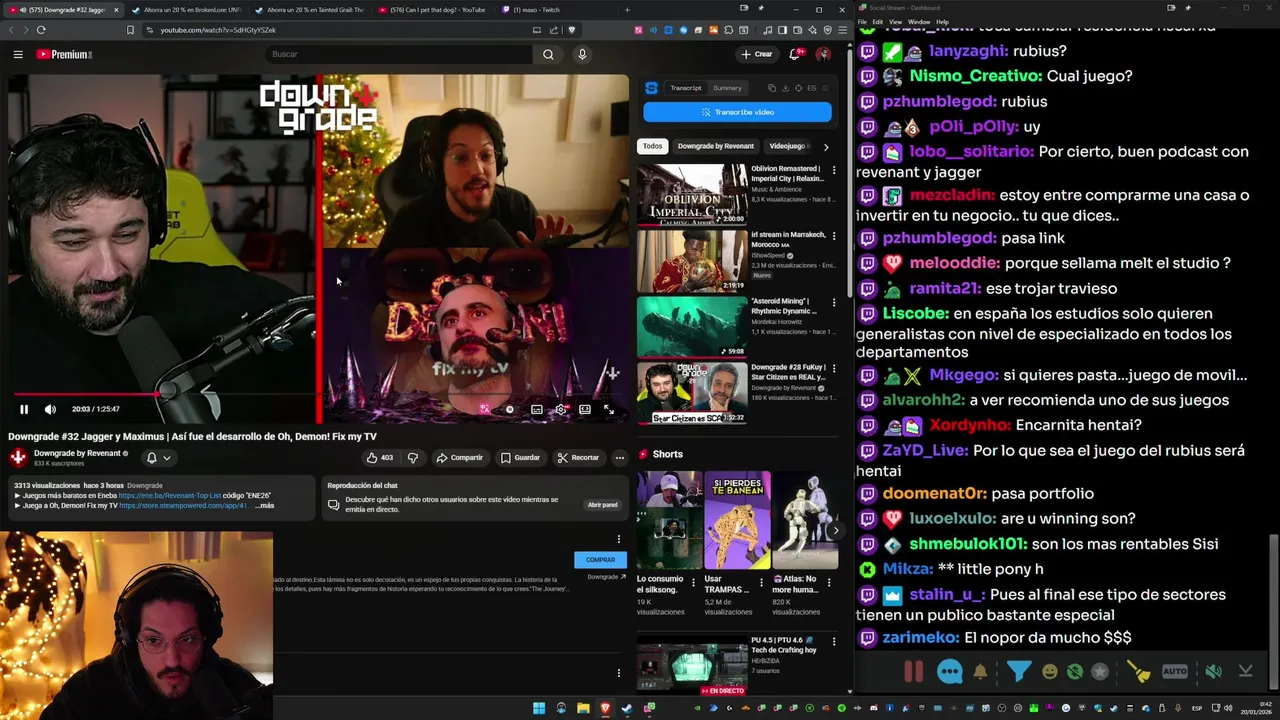Image resolution: width=1280 pixels, height=720 pixels.
Task: Click Guardar save button
Action: point(521,458)
